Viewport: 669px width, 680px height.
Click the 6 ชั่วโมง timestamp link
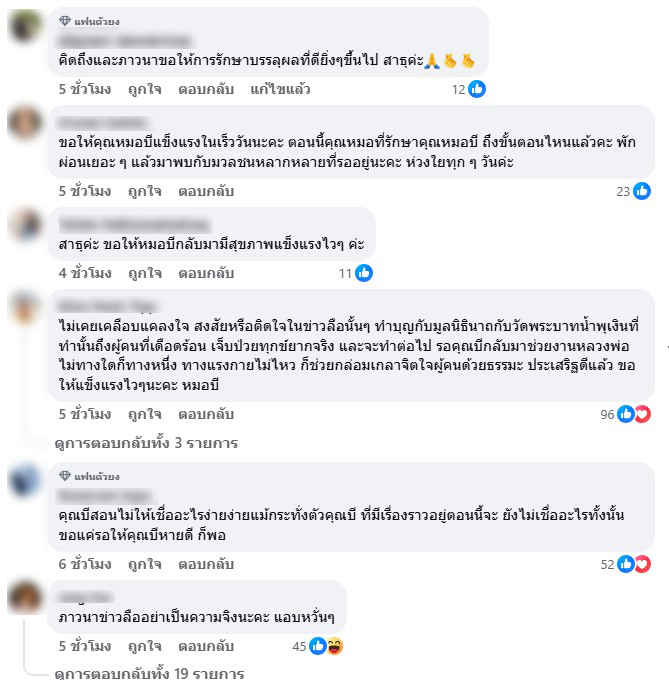[x=85, y=564]
